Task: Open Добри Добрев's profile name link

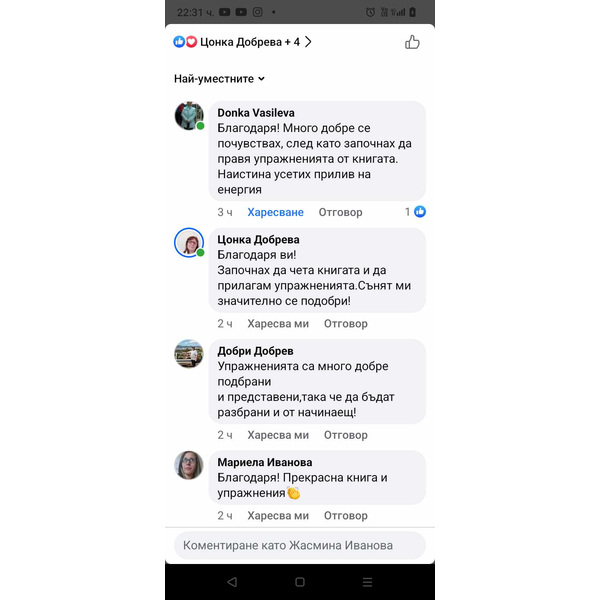Action: pyautogui.click(x=256, y=351)
